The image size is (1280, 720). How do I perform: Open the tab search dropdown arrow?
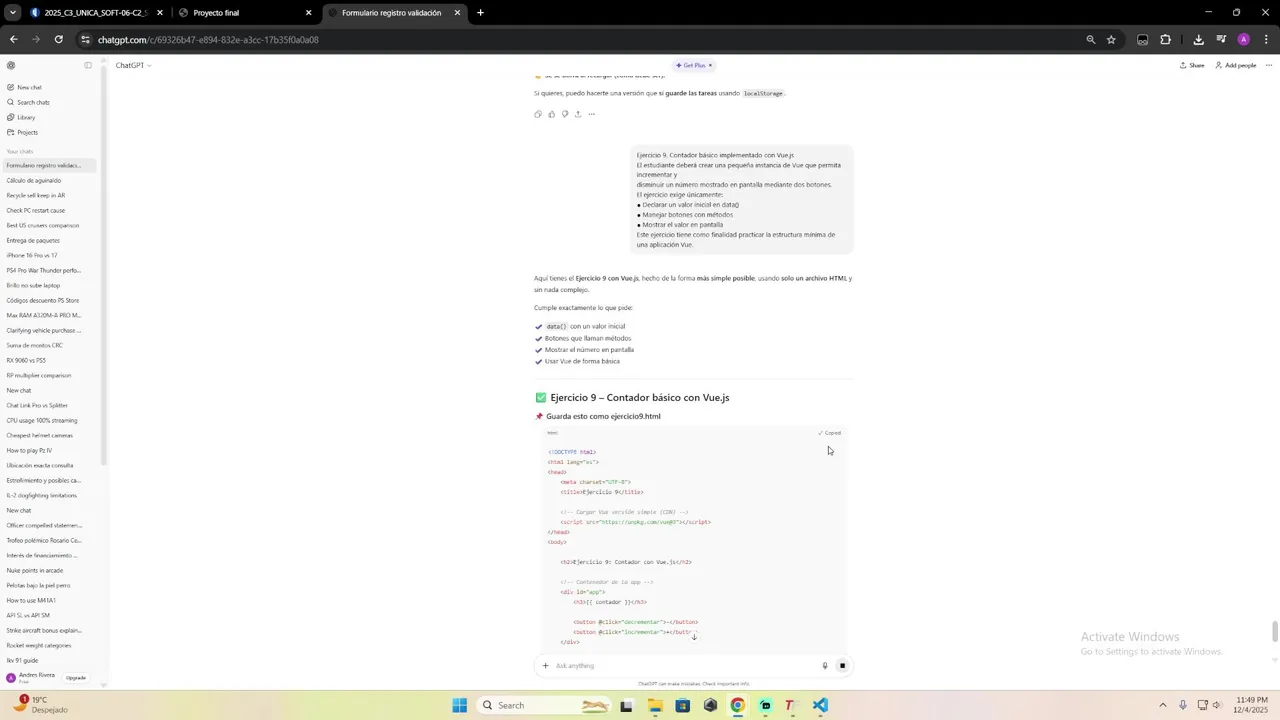(x=12, y=13)
